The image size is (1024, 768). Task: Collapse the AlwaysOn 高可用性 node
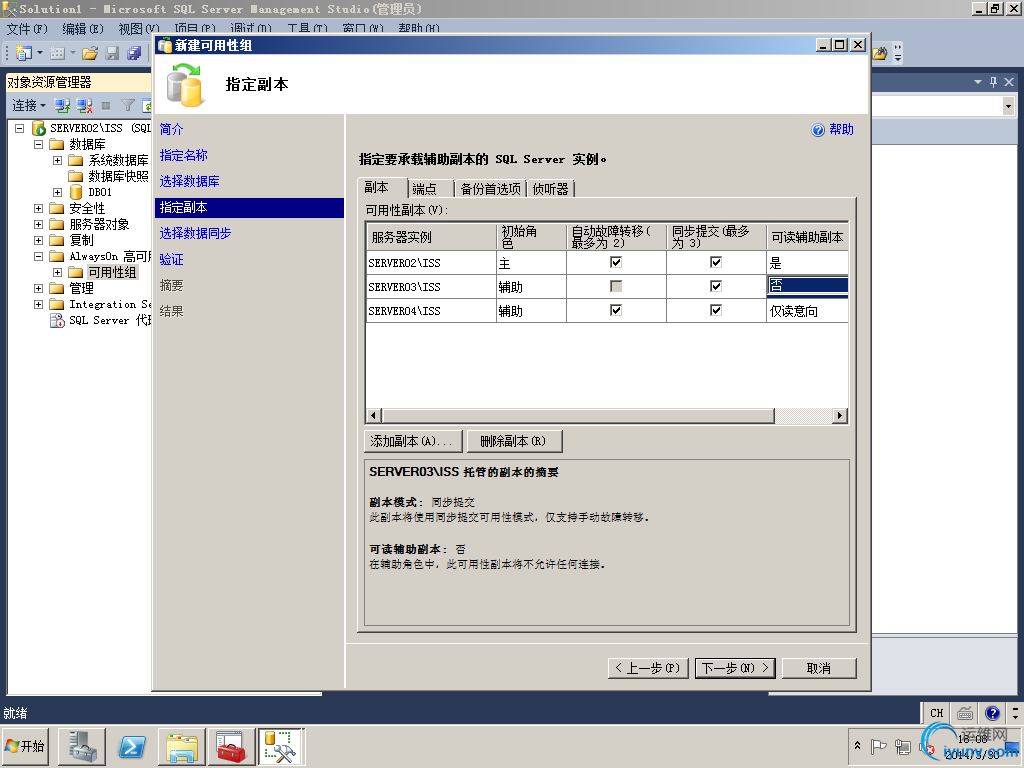[x=39, y=257]
